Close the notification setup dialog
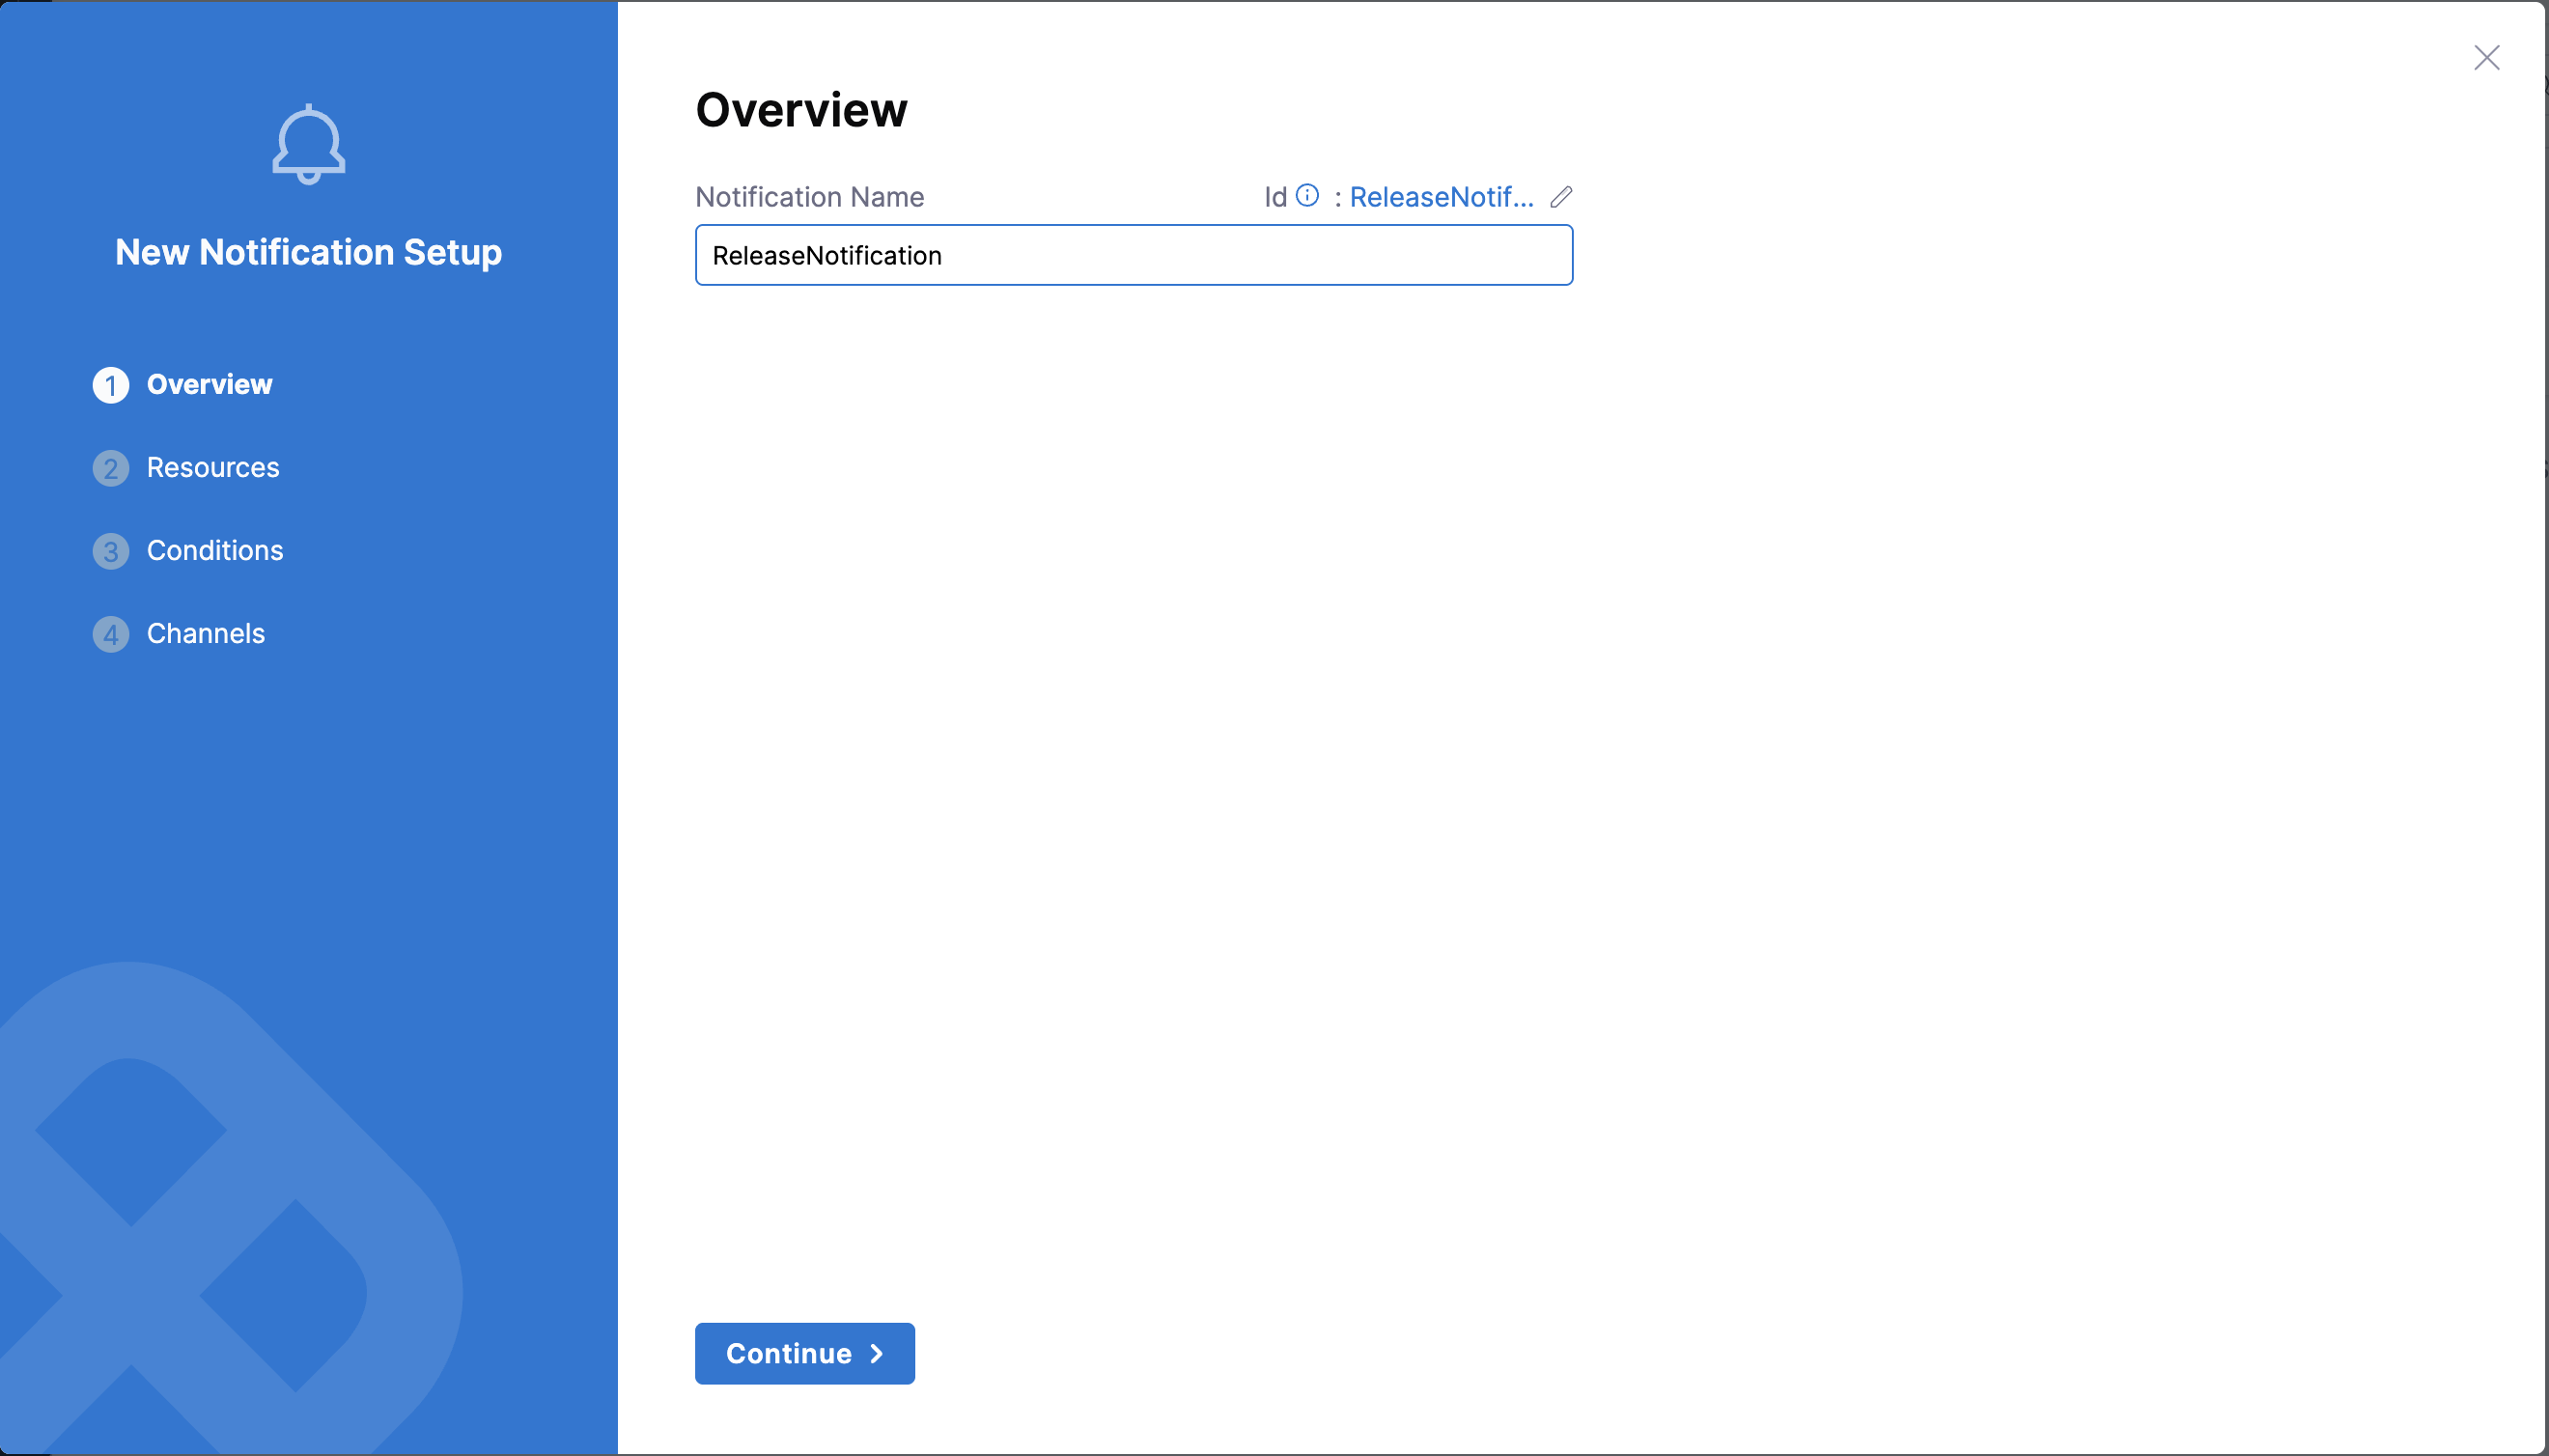The height and width of the screenshot is (1456, 2549). pos(2486,58)
